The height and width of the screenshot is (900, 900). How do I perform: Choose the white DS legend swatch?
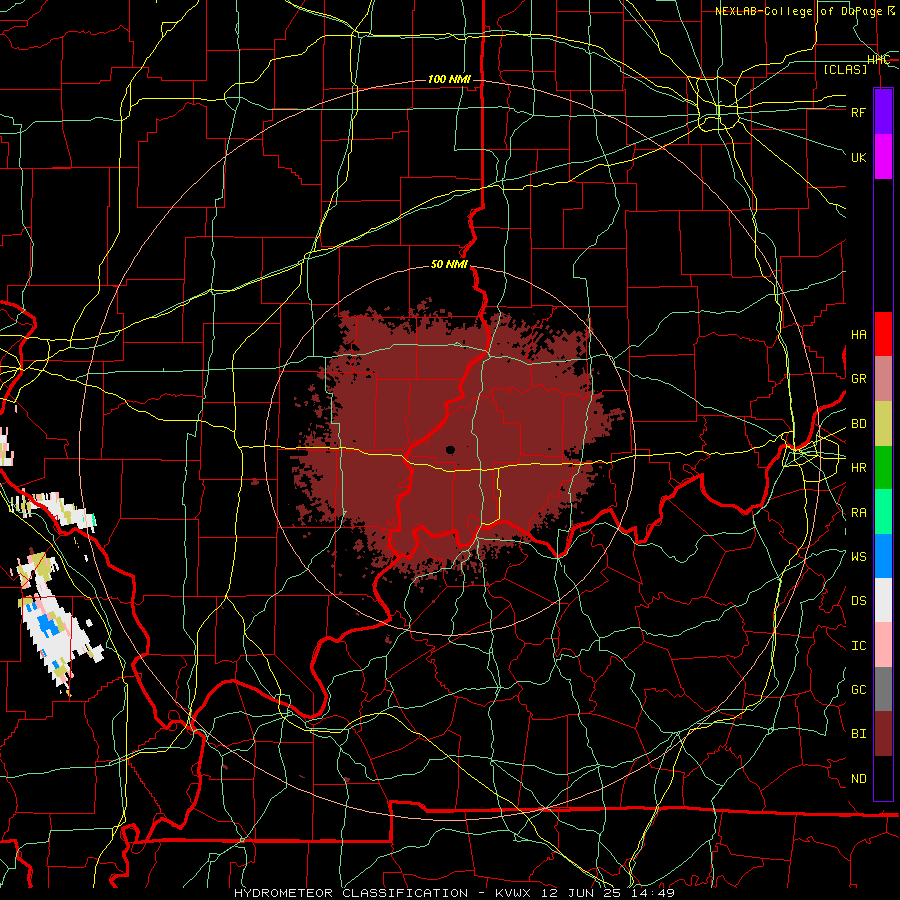pos(883,600)
